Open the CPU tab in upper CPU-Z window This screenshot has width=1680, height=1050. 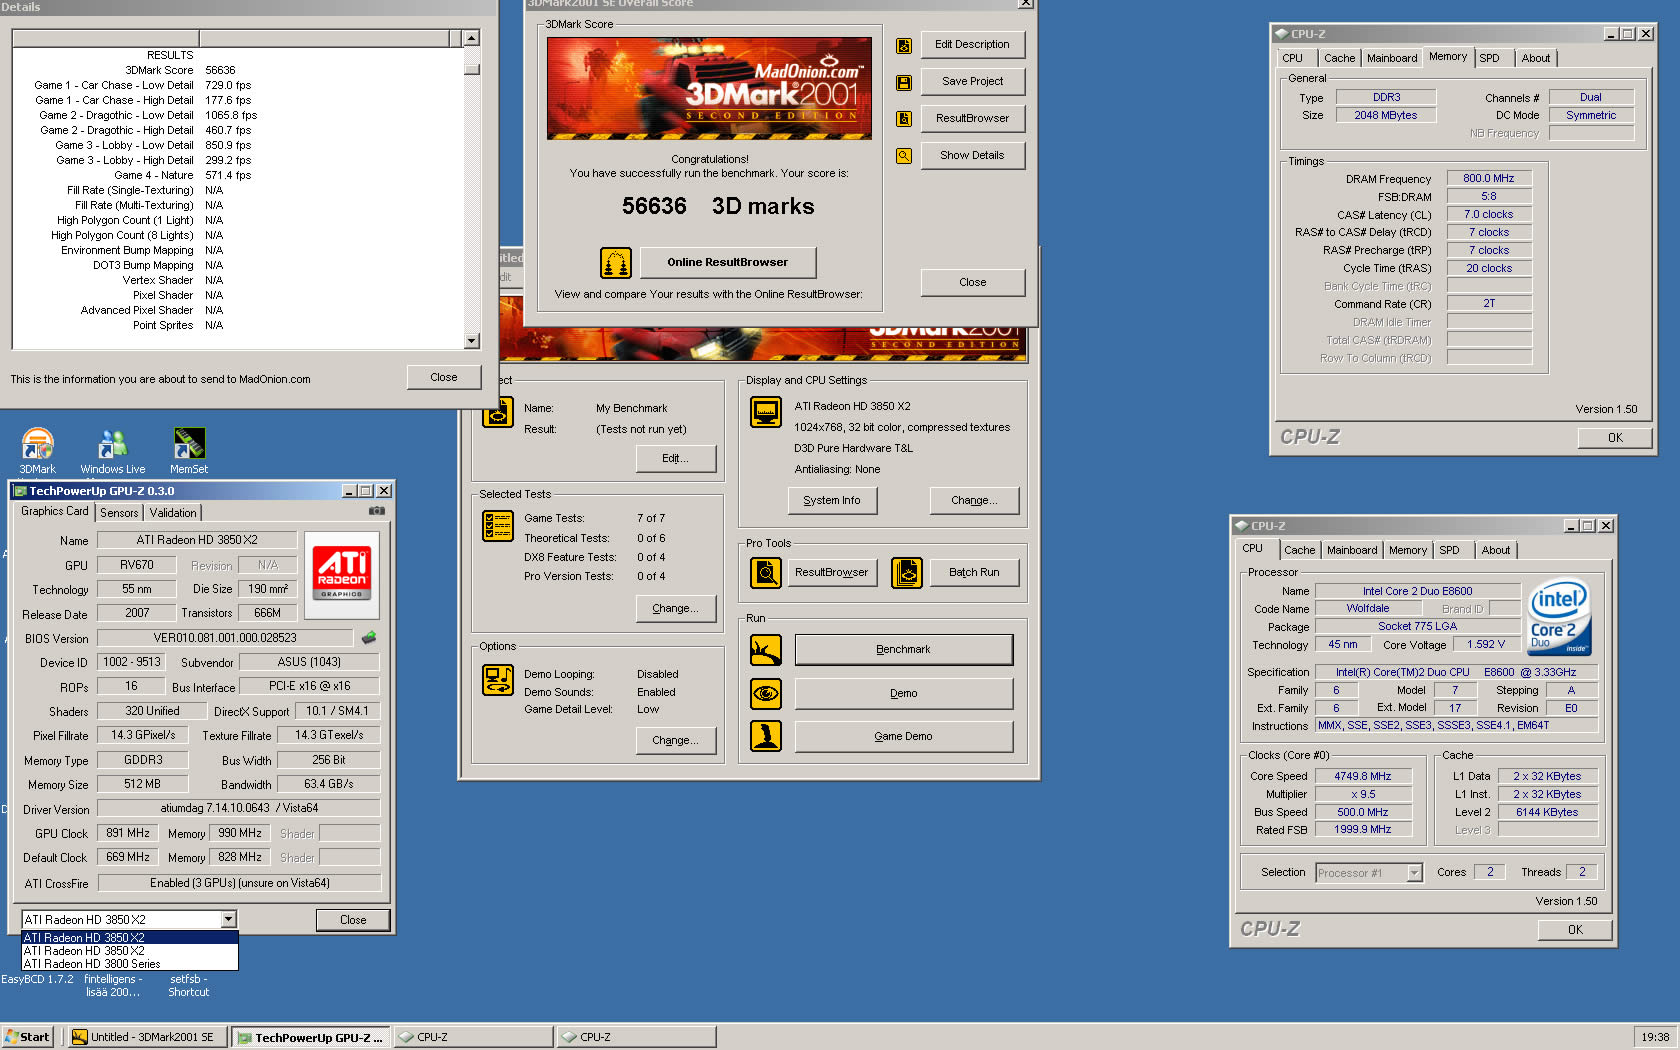[x=1293, y=59]
